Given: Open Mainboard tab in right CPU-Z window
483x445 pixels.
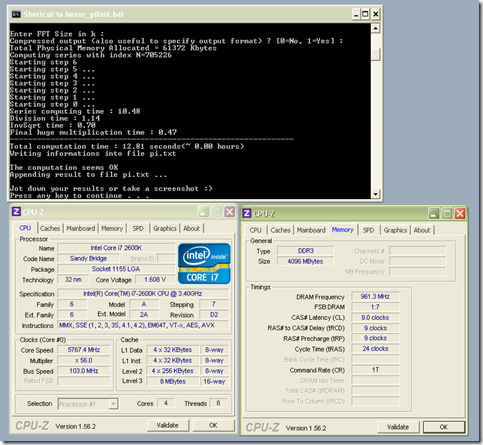Looking at the screenshot, I should coord(311,230).
